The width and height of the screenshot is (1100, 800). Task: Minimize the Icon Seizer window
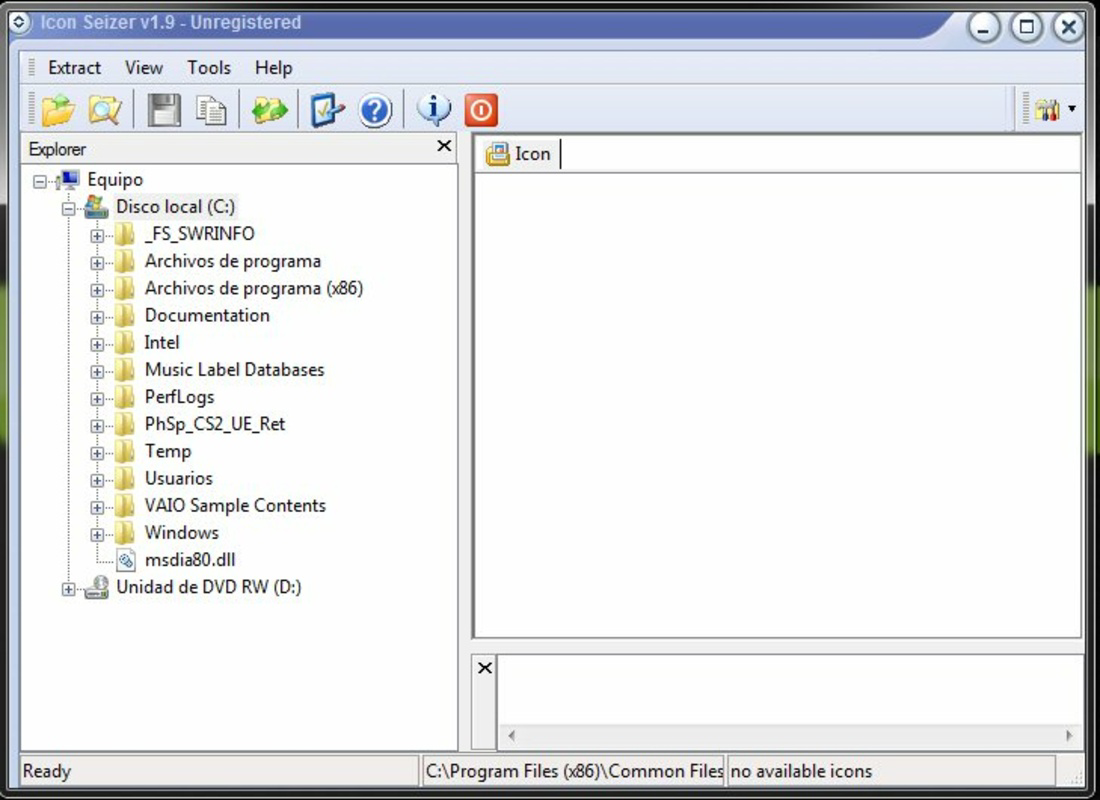(x=984, y=27)
